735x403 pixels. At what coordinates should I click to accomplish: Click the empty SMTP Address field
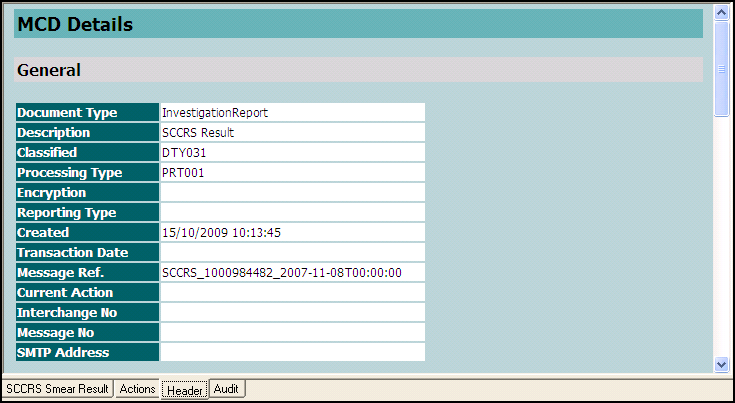point(292,352)
